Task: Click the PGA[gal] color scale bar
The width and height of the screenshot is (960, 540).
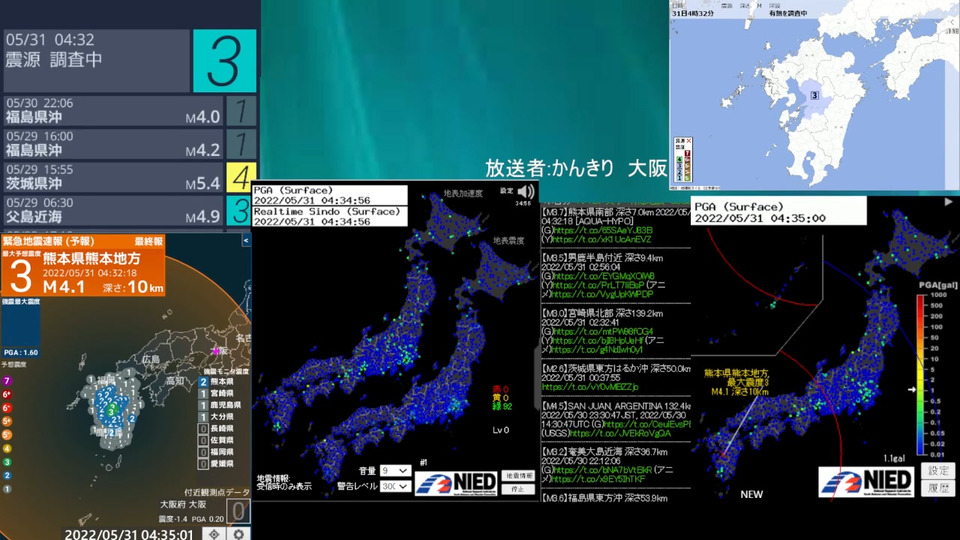Action: (920, 374)
